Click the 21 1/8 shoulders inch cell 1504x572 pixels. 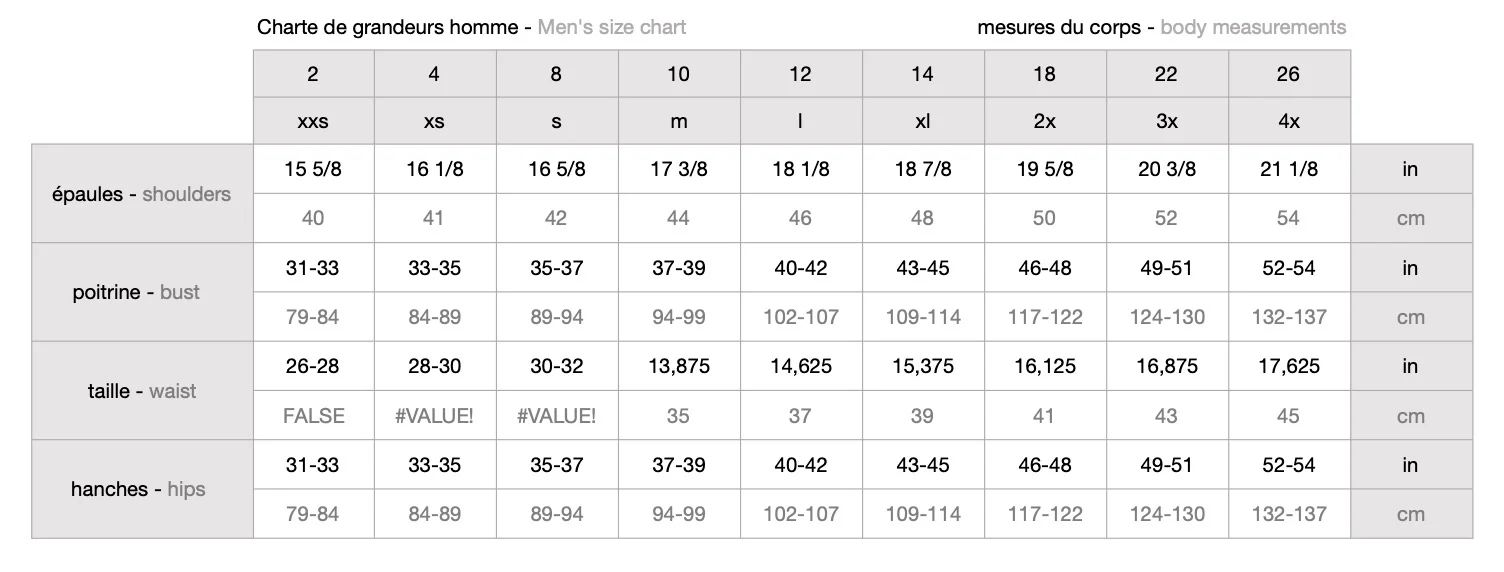pos(1288,169)
